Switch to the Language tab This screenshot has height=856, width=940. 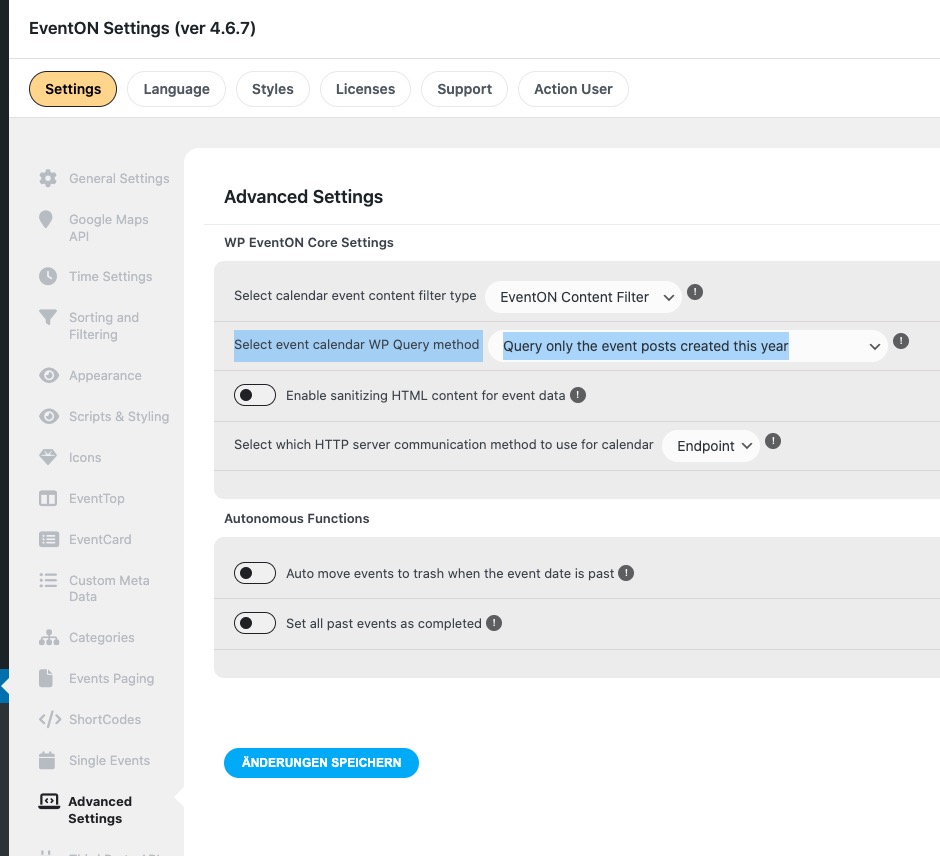[x=176, y=89]
